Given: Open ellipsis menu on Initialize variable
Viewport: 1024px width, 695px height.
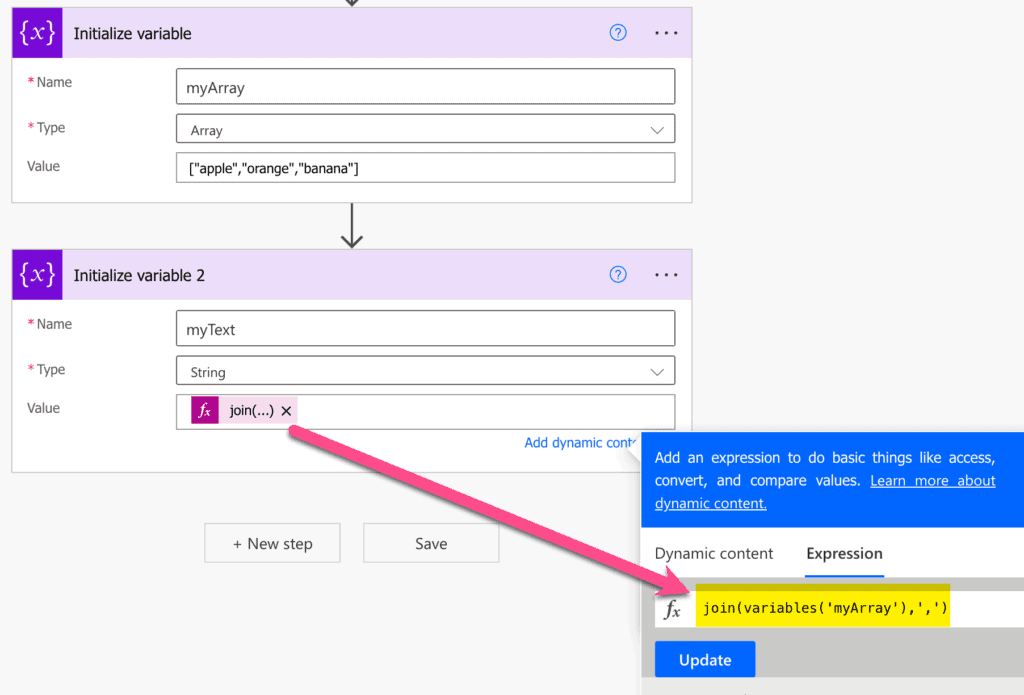Looking at the screenshot, I should 666,32.
